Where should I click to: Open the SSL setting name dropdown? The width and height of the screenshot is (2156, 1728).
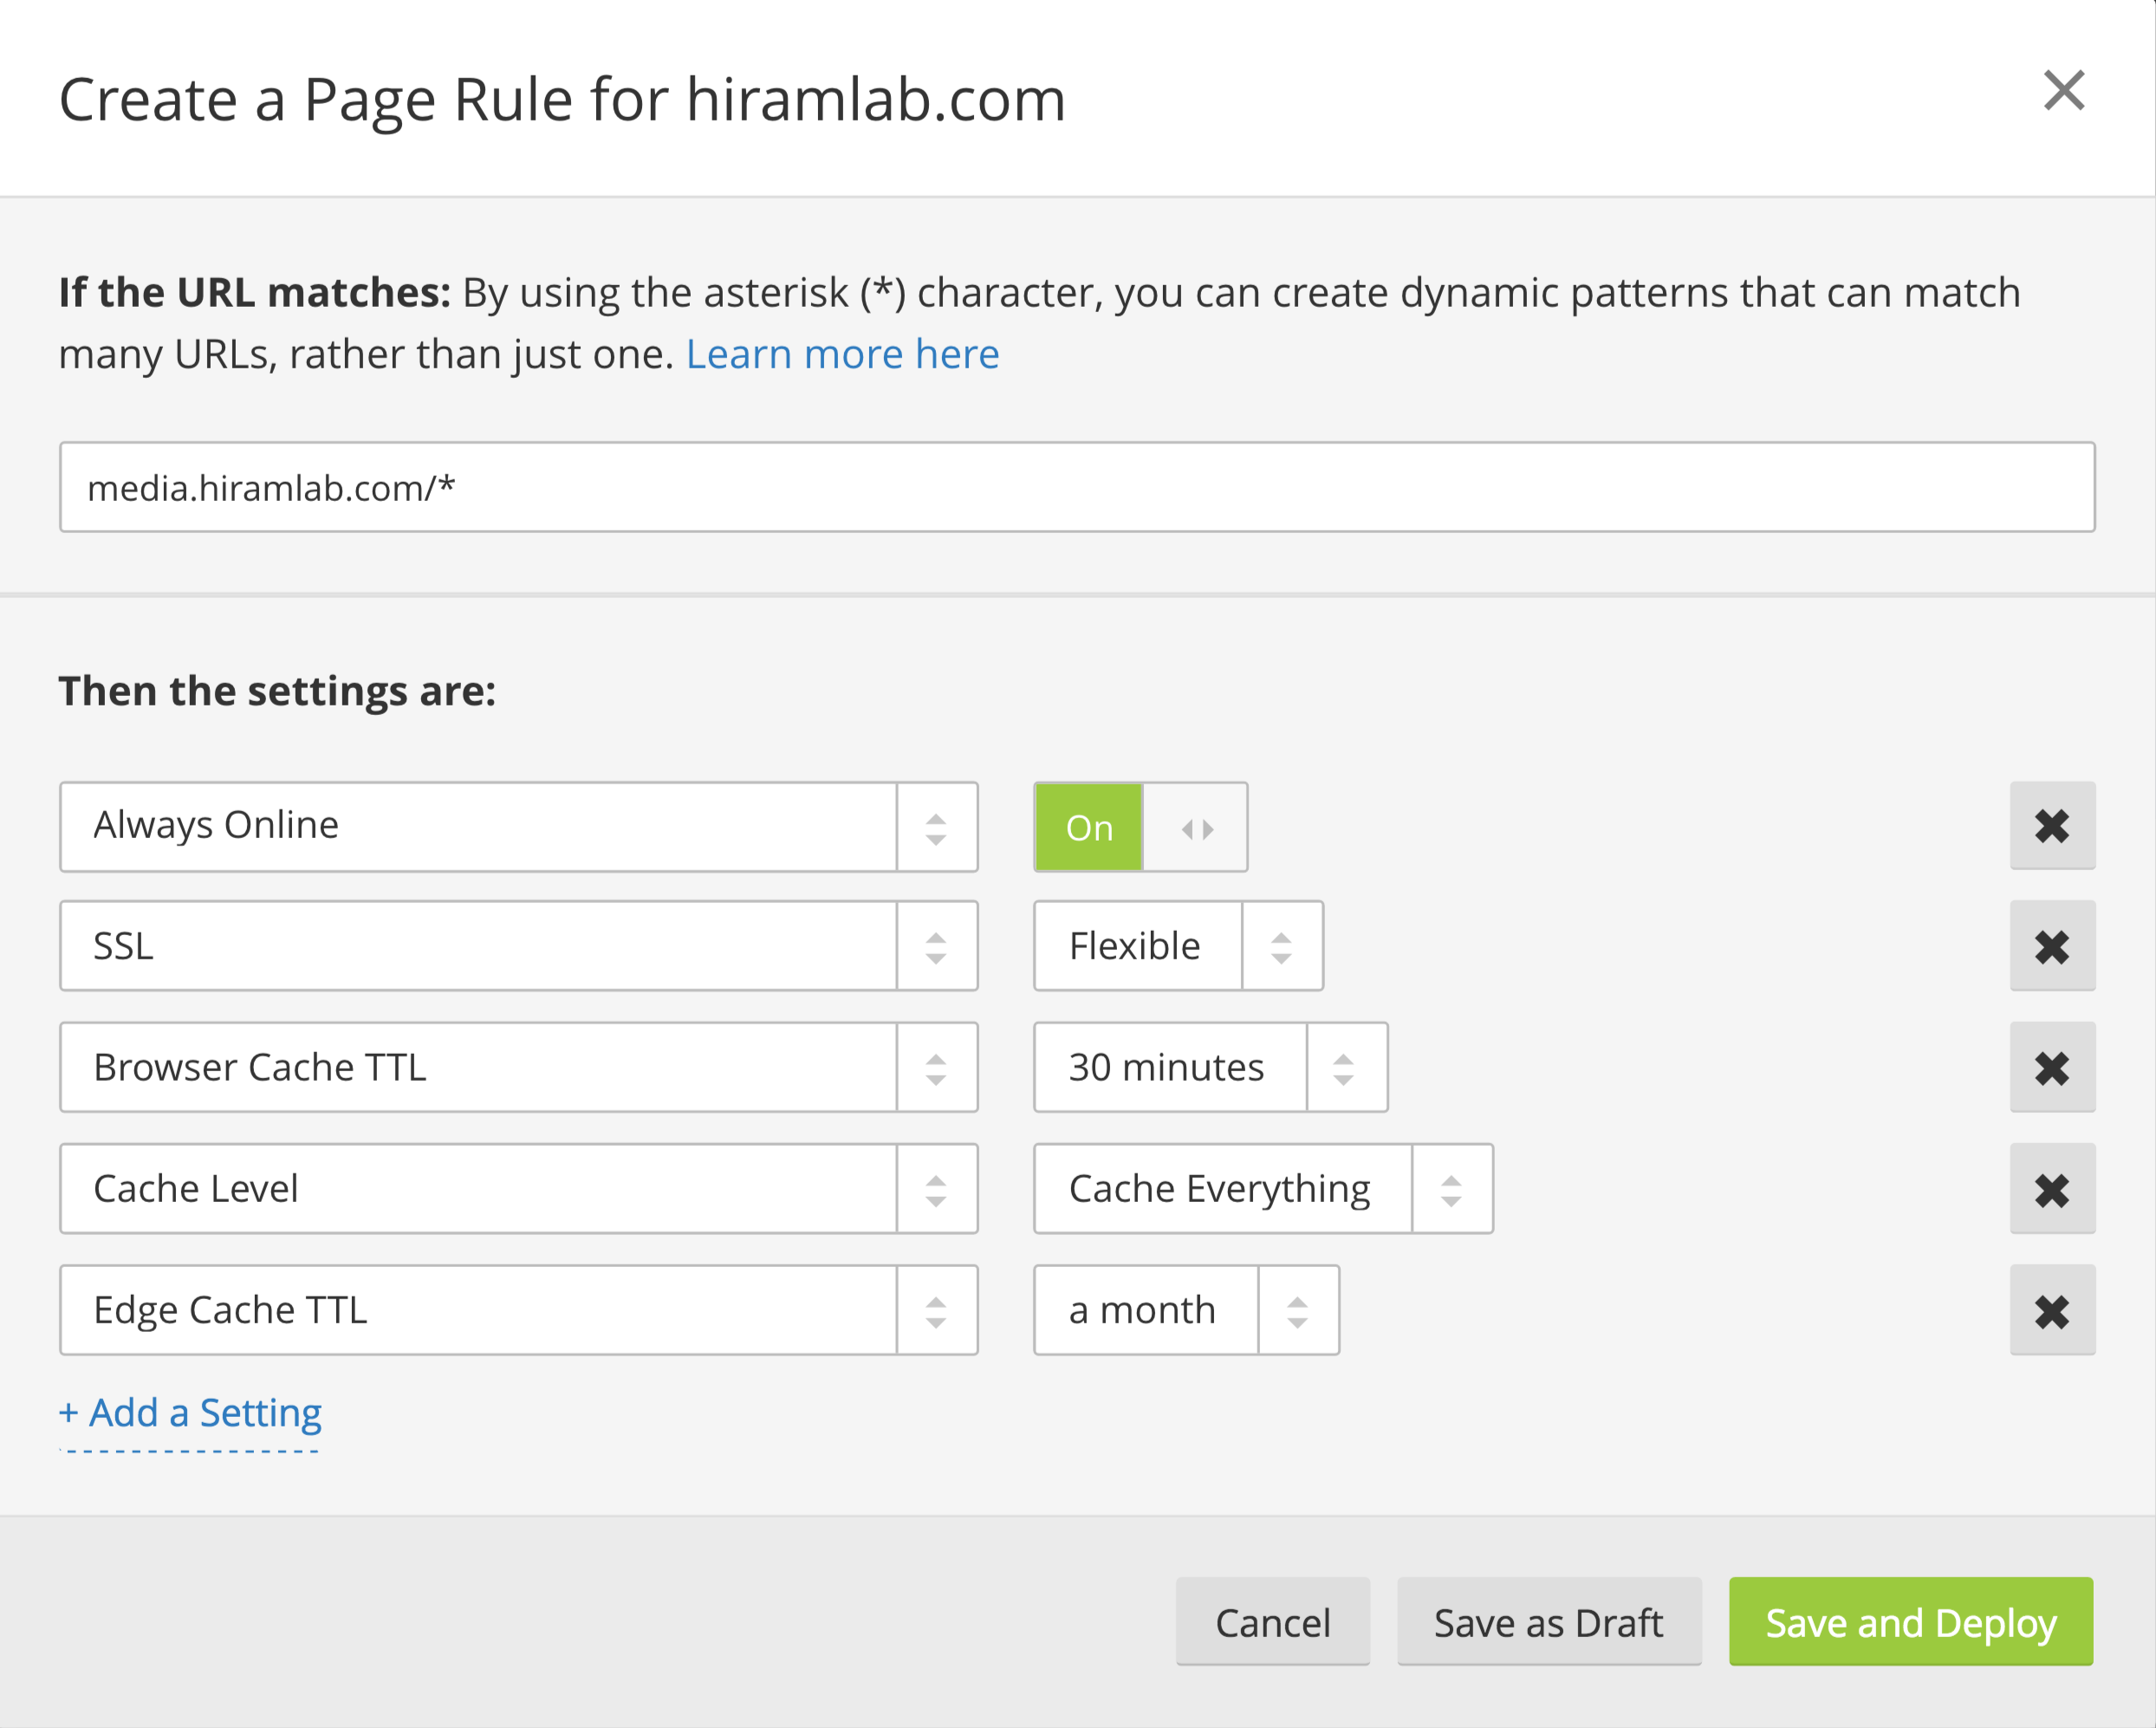518,946
